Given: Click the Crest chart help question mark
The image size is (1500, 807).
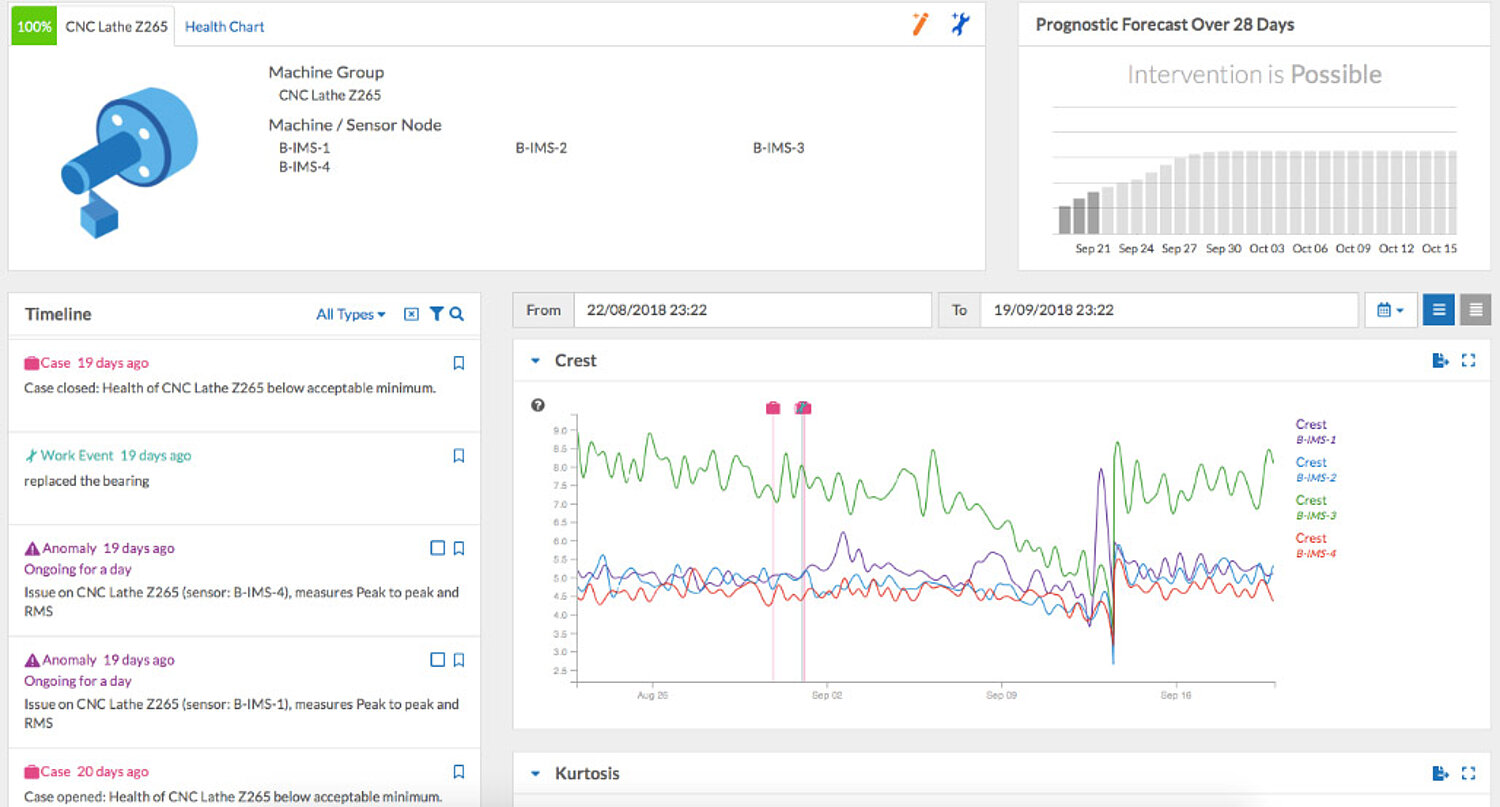Looking at the screenshot, I should pyautogui.click(x=538, y=405).
